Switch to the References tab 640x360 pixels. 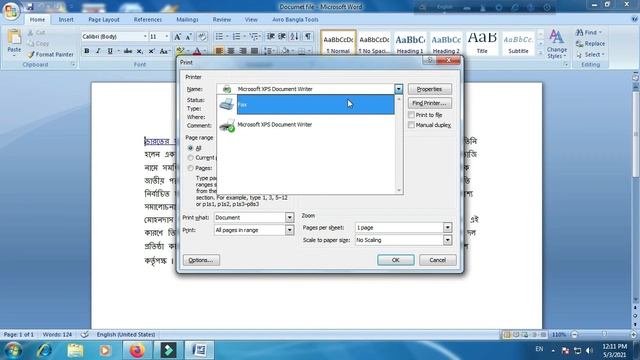(x=148, y=20)
